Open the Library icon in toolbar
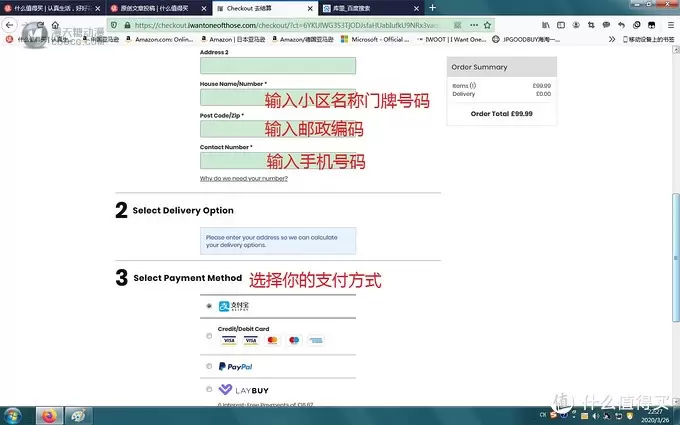Viewport: 680px width, 425px height. (x=546, y=25)
